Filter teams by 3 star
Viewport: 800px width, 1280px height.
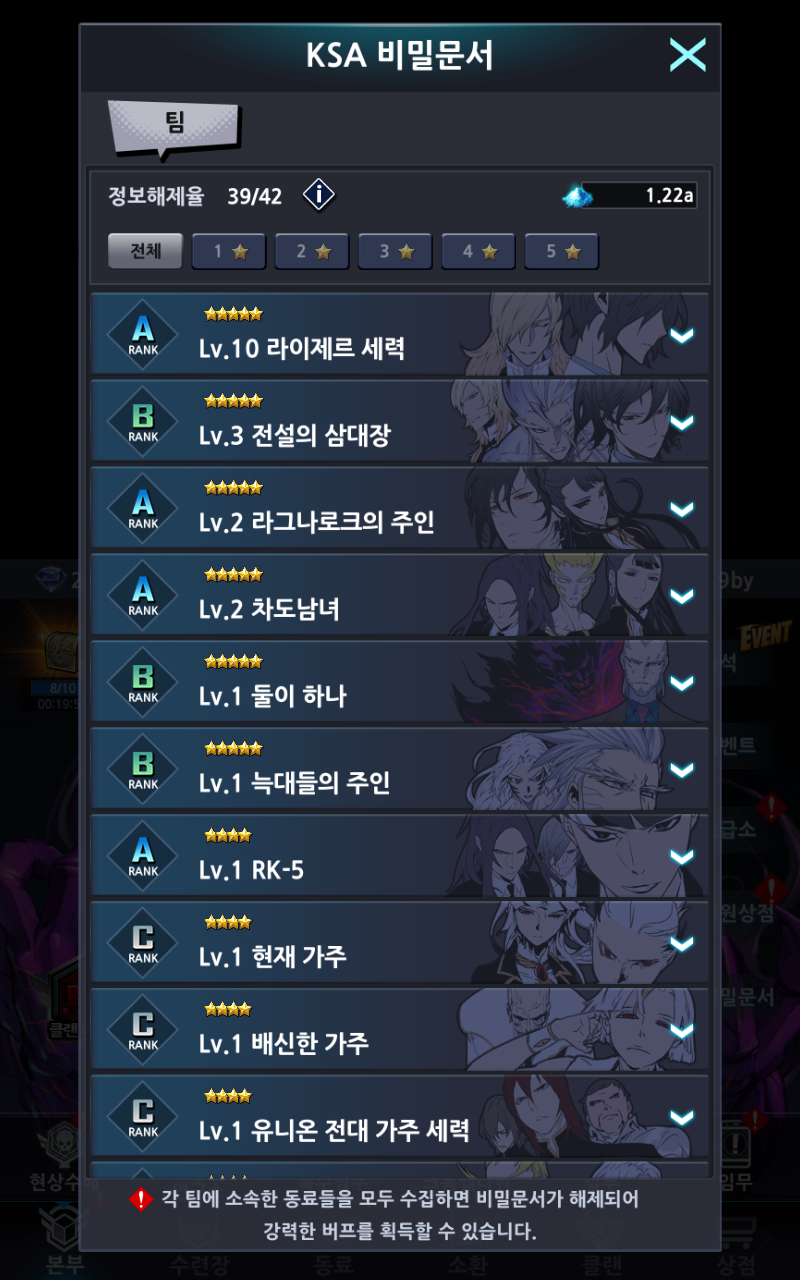(395, 251)
